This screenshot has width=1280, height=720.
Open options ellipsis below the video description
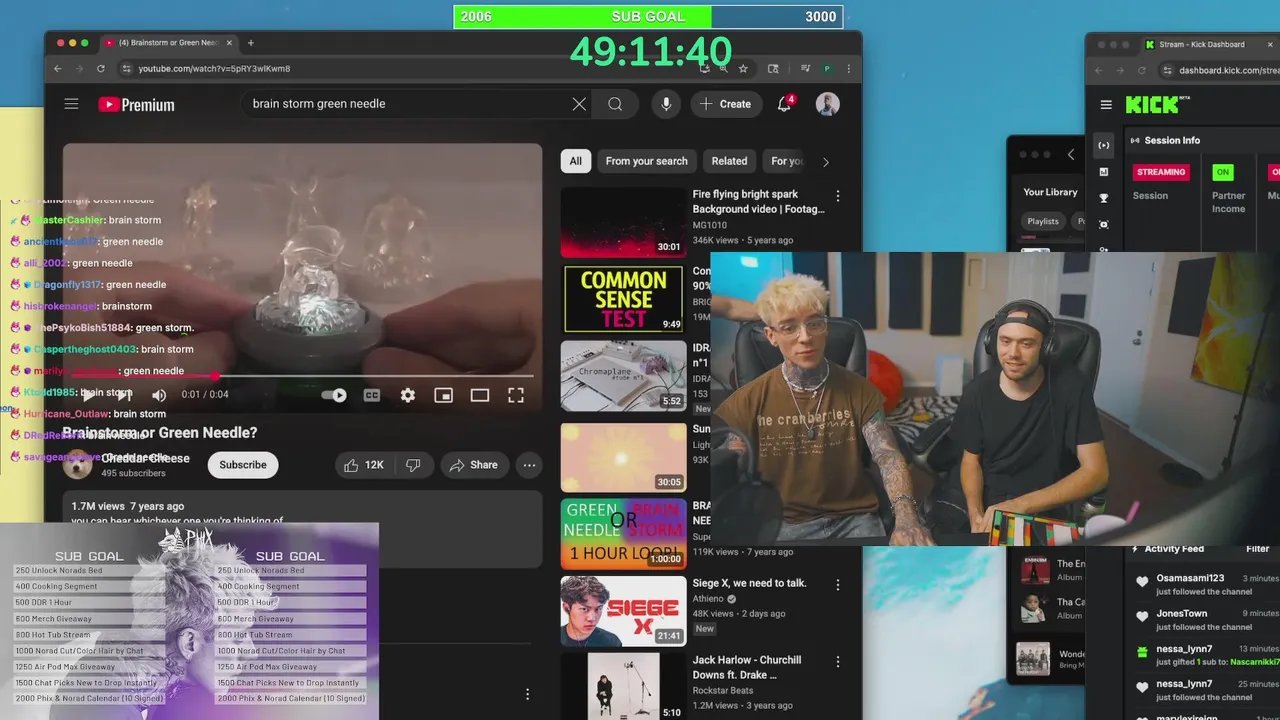[x=527, y=694]
